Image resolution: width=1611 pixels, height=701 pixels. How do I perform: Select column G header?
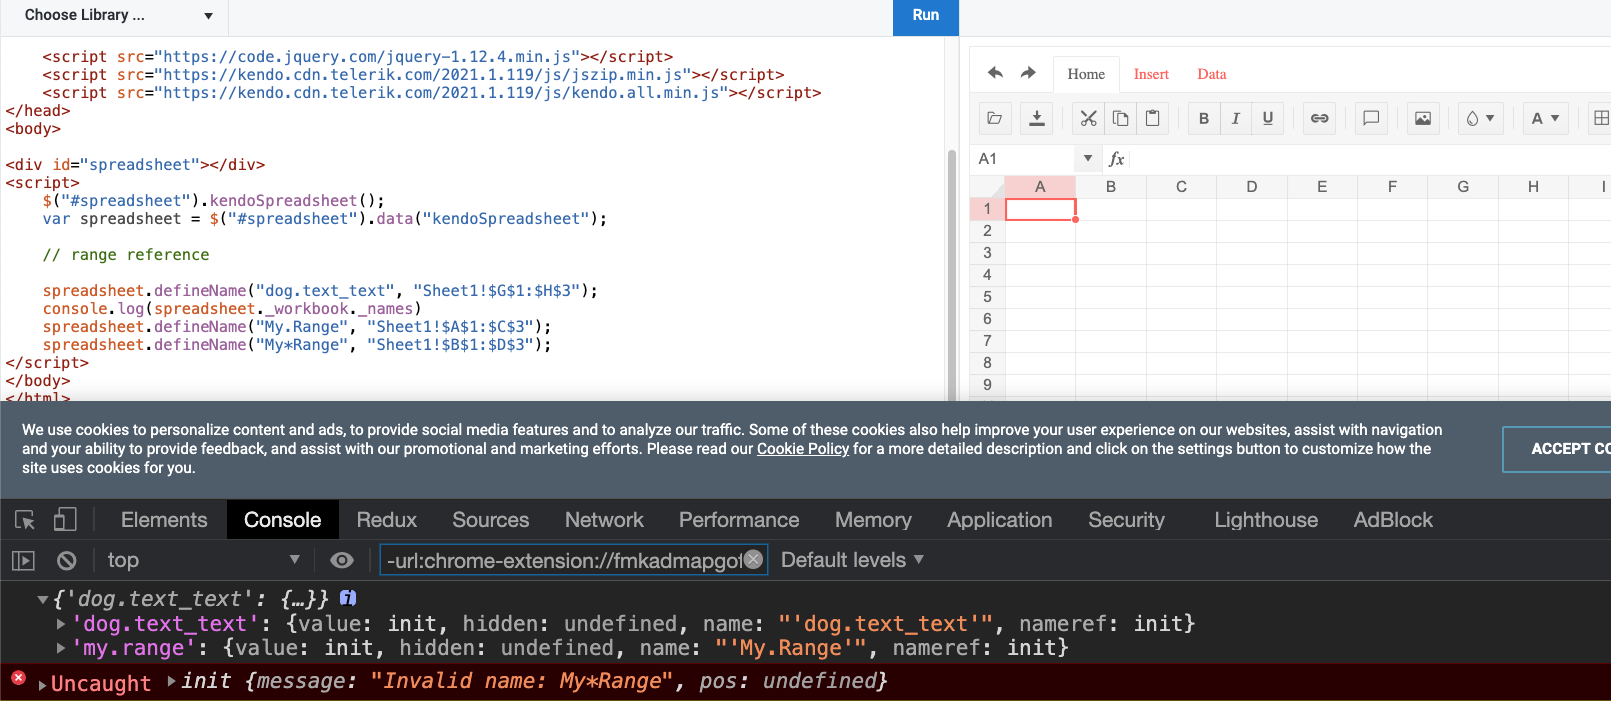pos(1463,187)
